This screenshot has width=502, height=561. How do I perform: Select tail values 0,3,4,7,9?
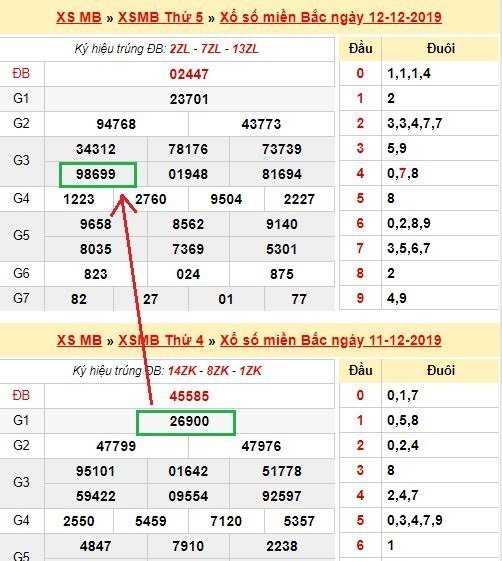[415, 521]
